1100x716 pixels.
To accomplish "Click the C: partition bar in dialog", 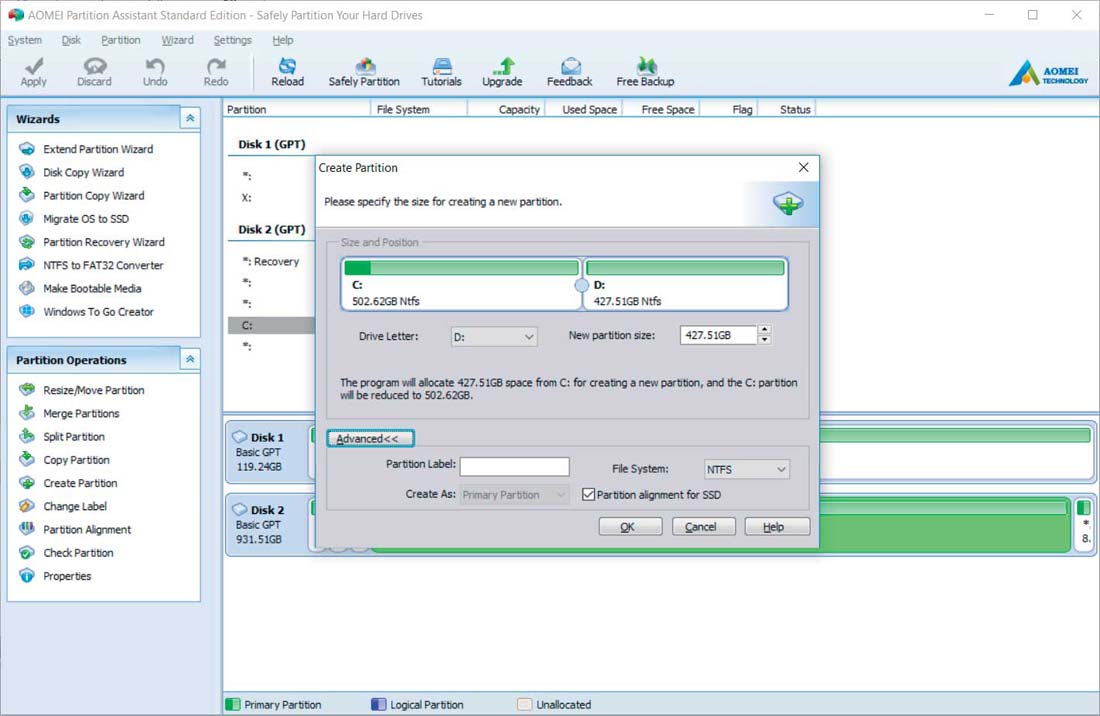I will pyautogui.click(x=461, y=284).
